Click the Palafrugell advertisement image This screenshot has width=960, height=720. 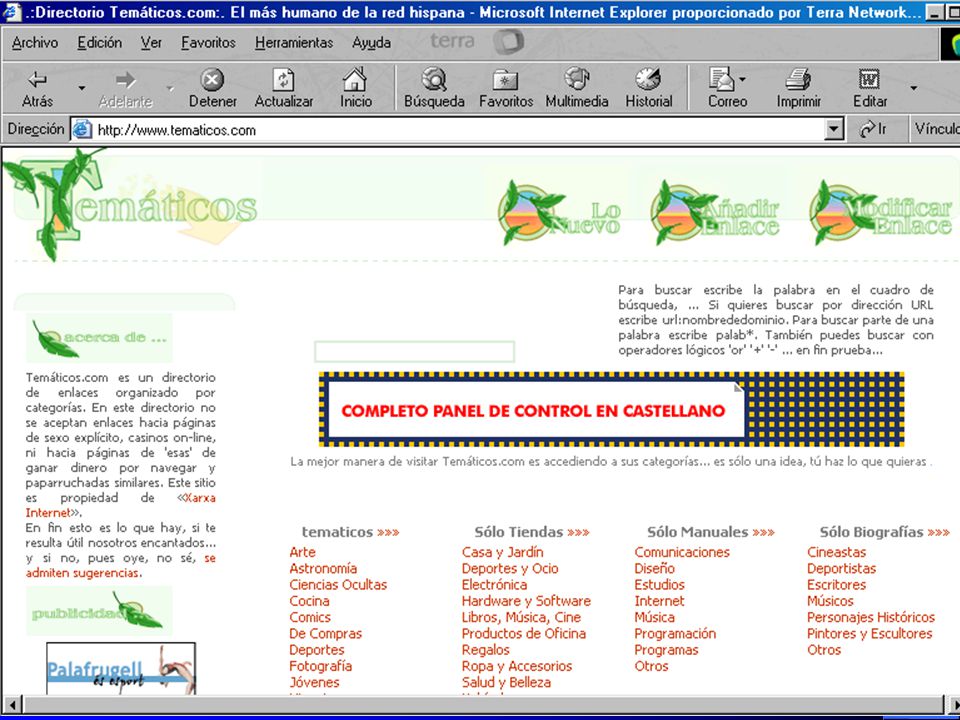[x=121, y=669]
